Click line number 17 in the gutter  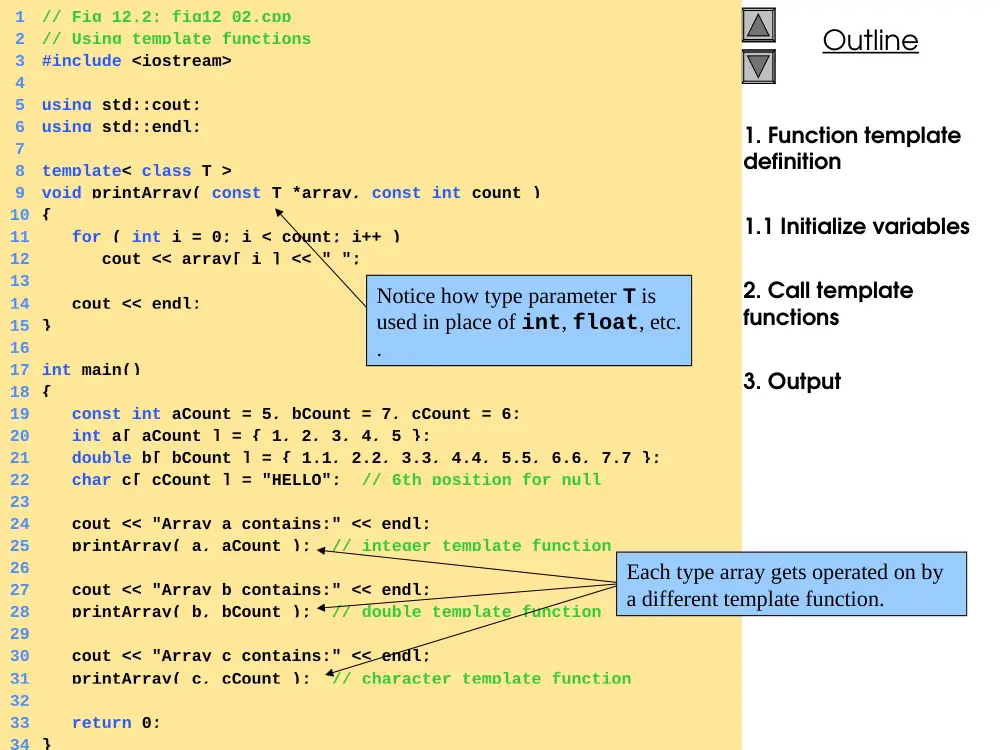point(20,370)
